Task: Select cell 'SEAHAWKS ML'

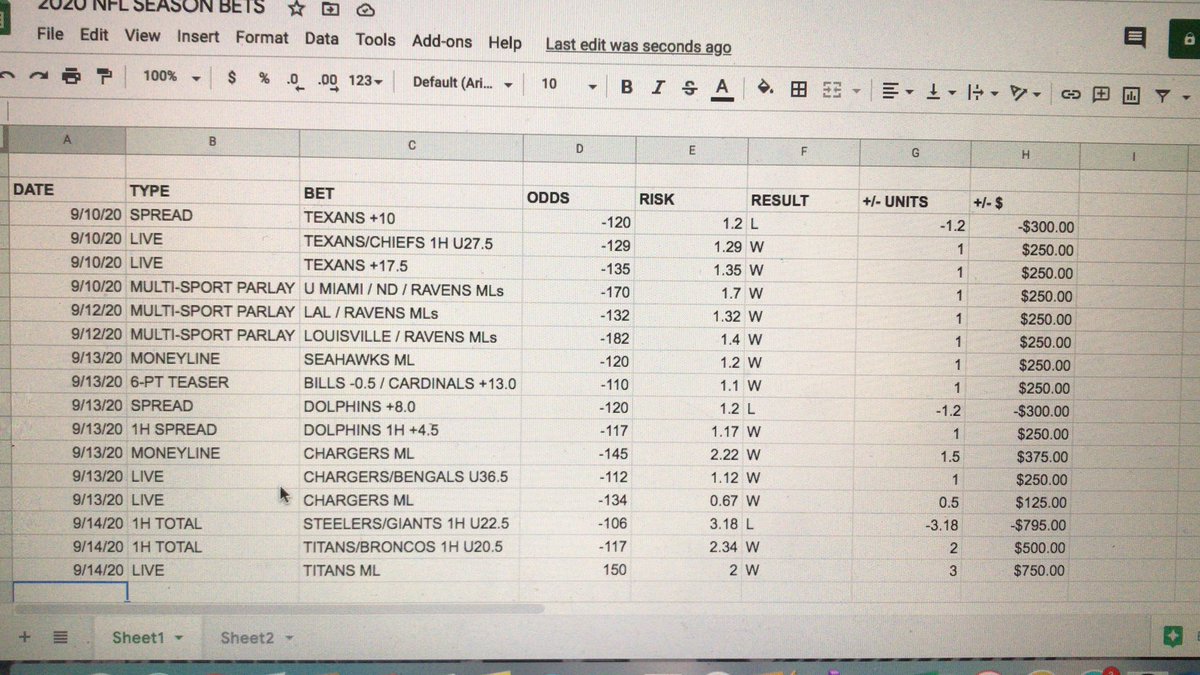Action: pyautogui.click(x=411, y=358)
